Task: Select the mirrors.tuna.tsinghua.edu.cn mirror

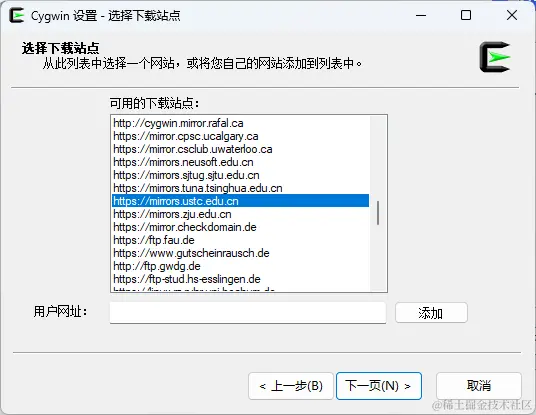Action: click(x=240, y=188)
